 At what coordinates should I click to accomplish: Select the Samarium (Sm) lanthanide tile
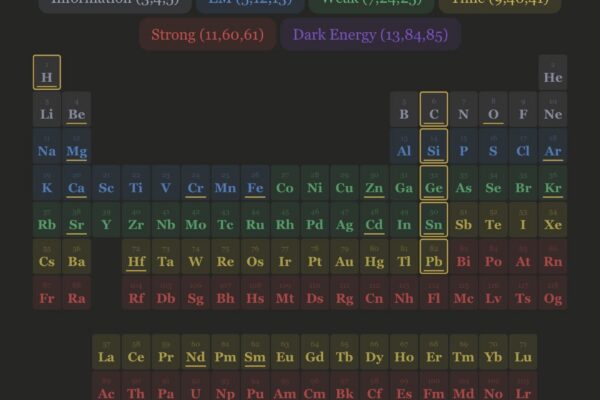tap(255, 353)
